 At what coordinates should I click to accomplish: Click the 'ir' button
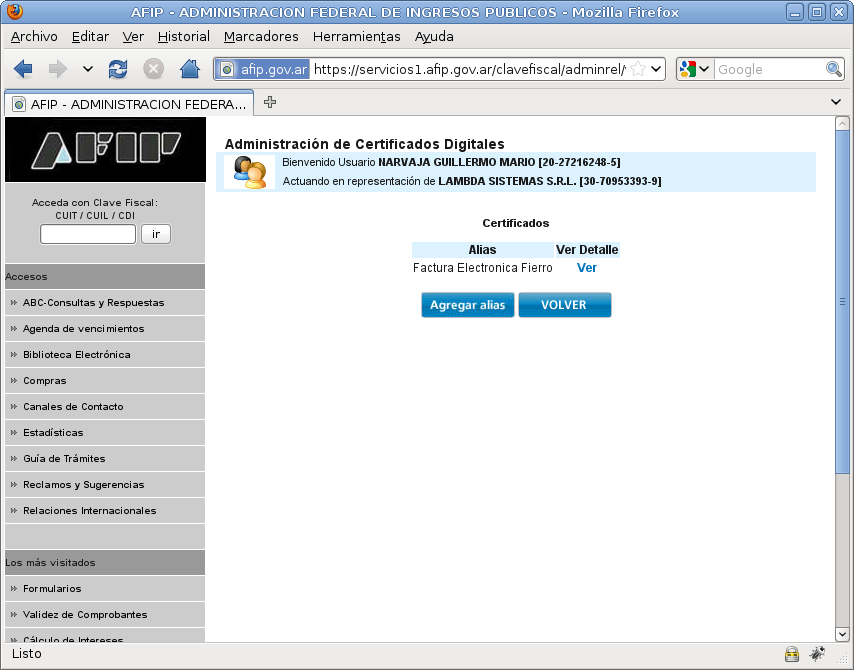tap(156, 234)
